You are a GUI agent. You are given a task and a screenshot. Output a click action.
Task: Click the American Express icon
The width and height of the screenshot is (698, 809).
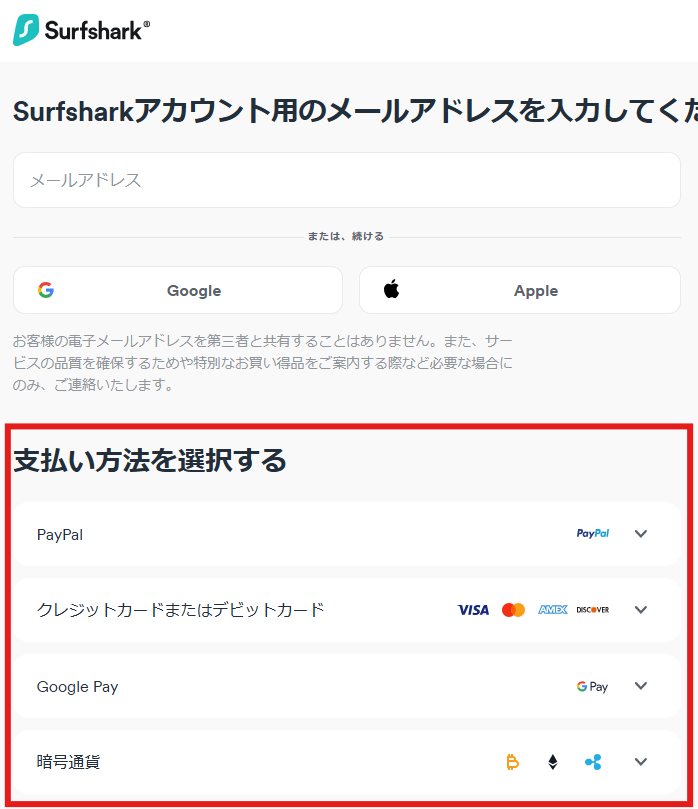pos(553,610)
